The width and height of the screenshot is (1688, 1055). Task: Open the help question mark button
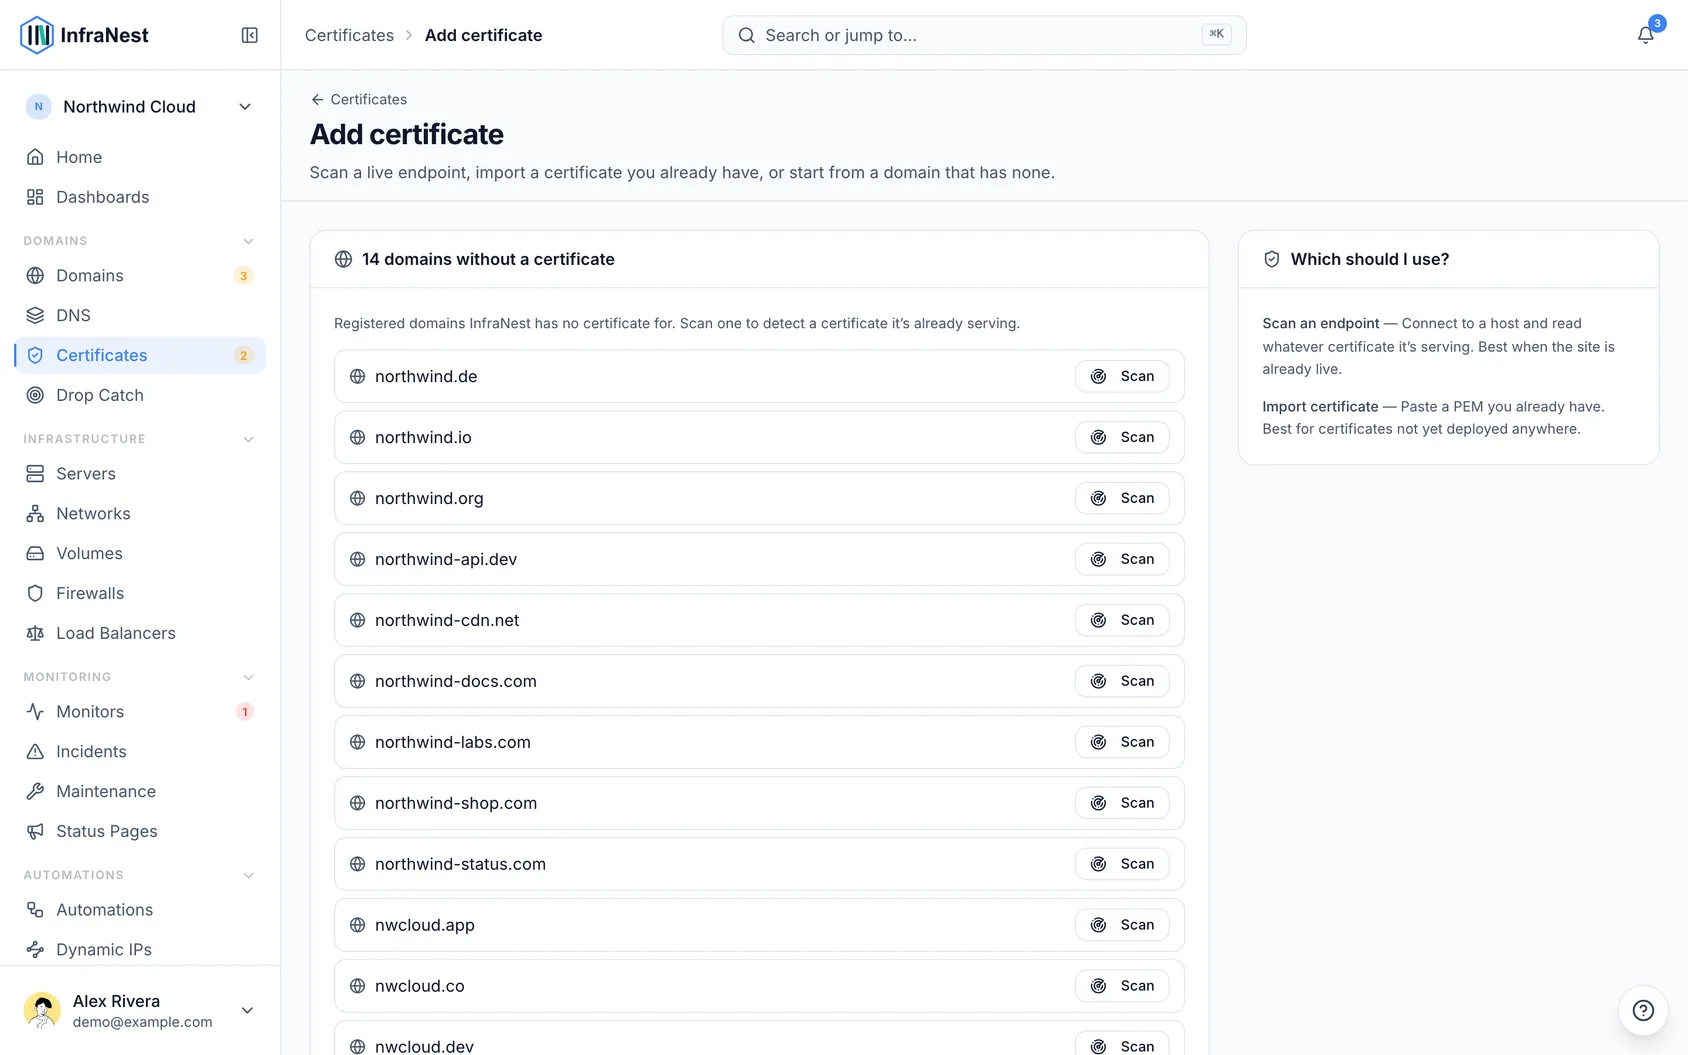click(1643, 1010)
